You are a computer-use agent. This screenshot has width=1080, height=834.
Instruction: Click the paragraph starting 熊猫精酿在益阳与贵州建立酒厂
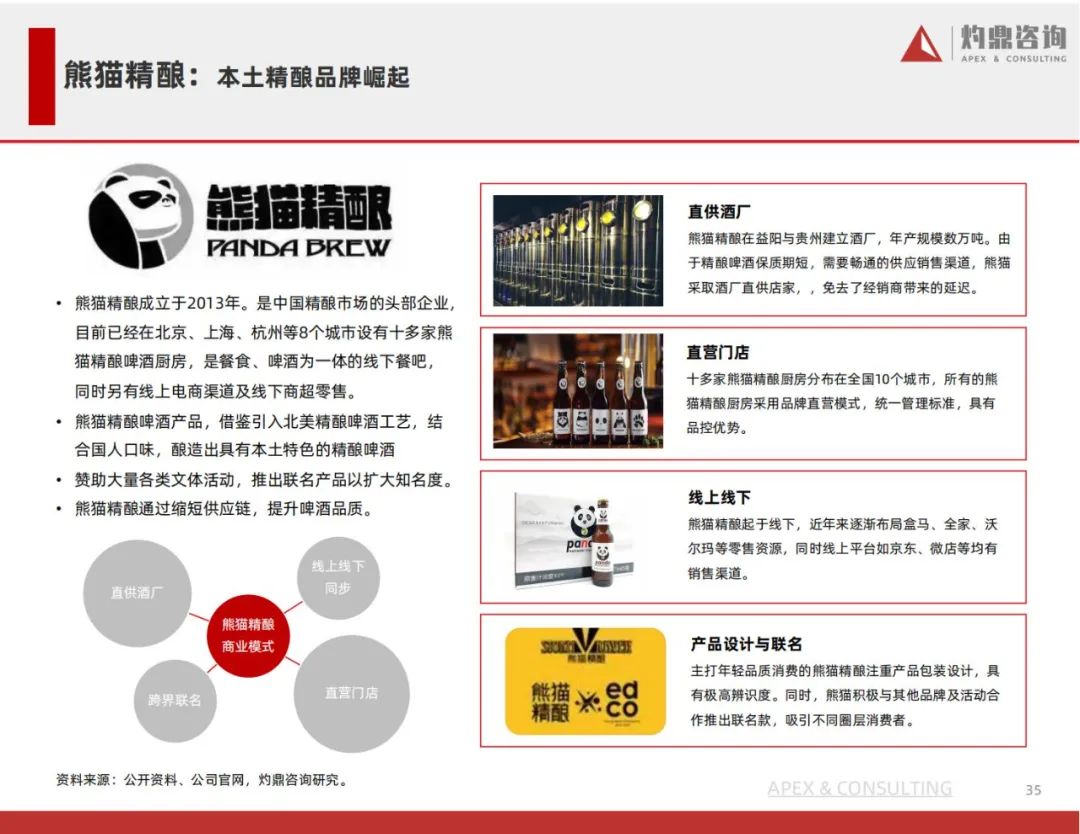[849, 263]
